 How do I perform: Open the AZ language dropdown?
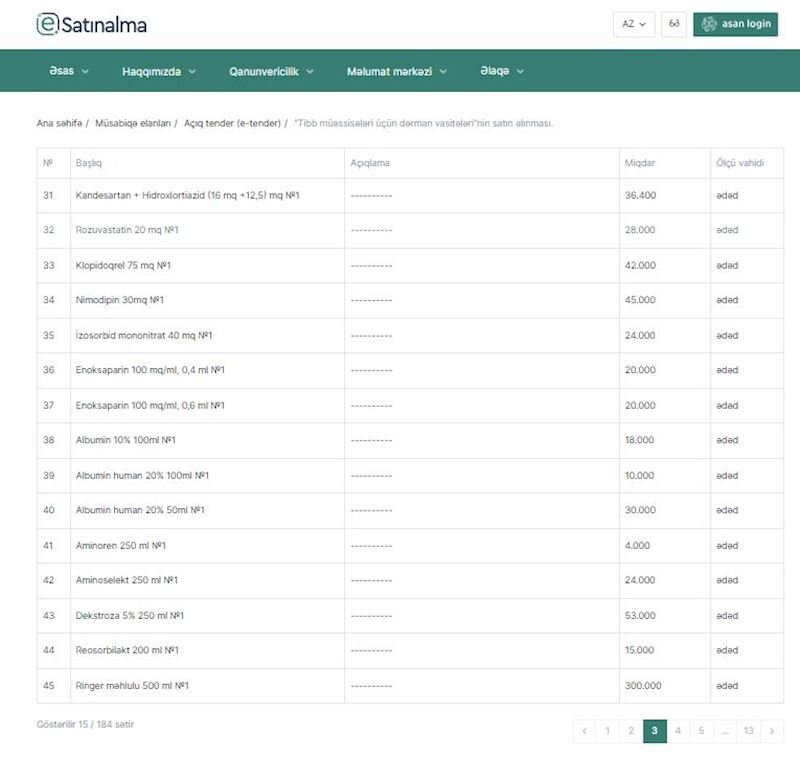[x=634, y=24]
